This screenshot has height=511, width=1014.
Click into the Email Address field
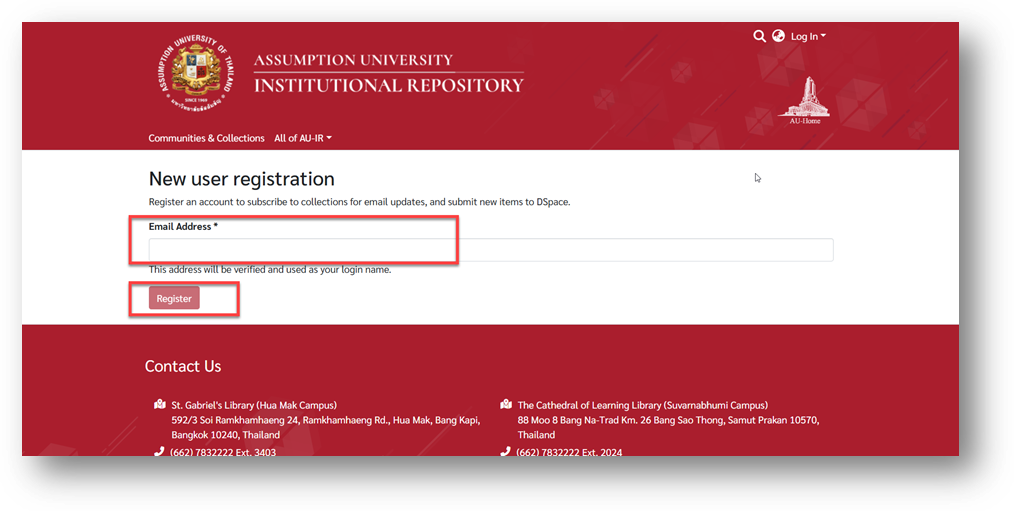(490, 250)
